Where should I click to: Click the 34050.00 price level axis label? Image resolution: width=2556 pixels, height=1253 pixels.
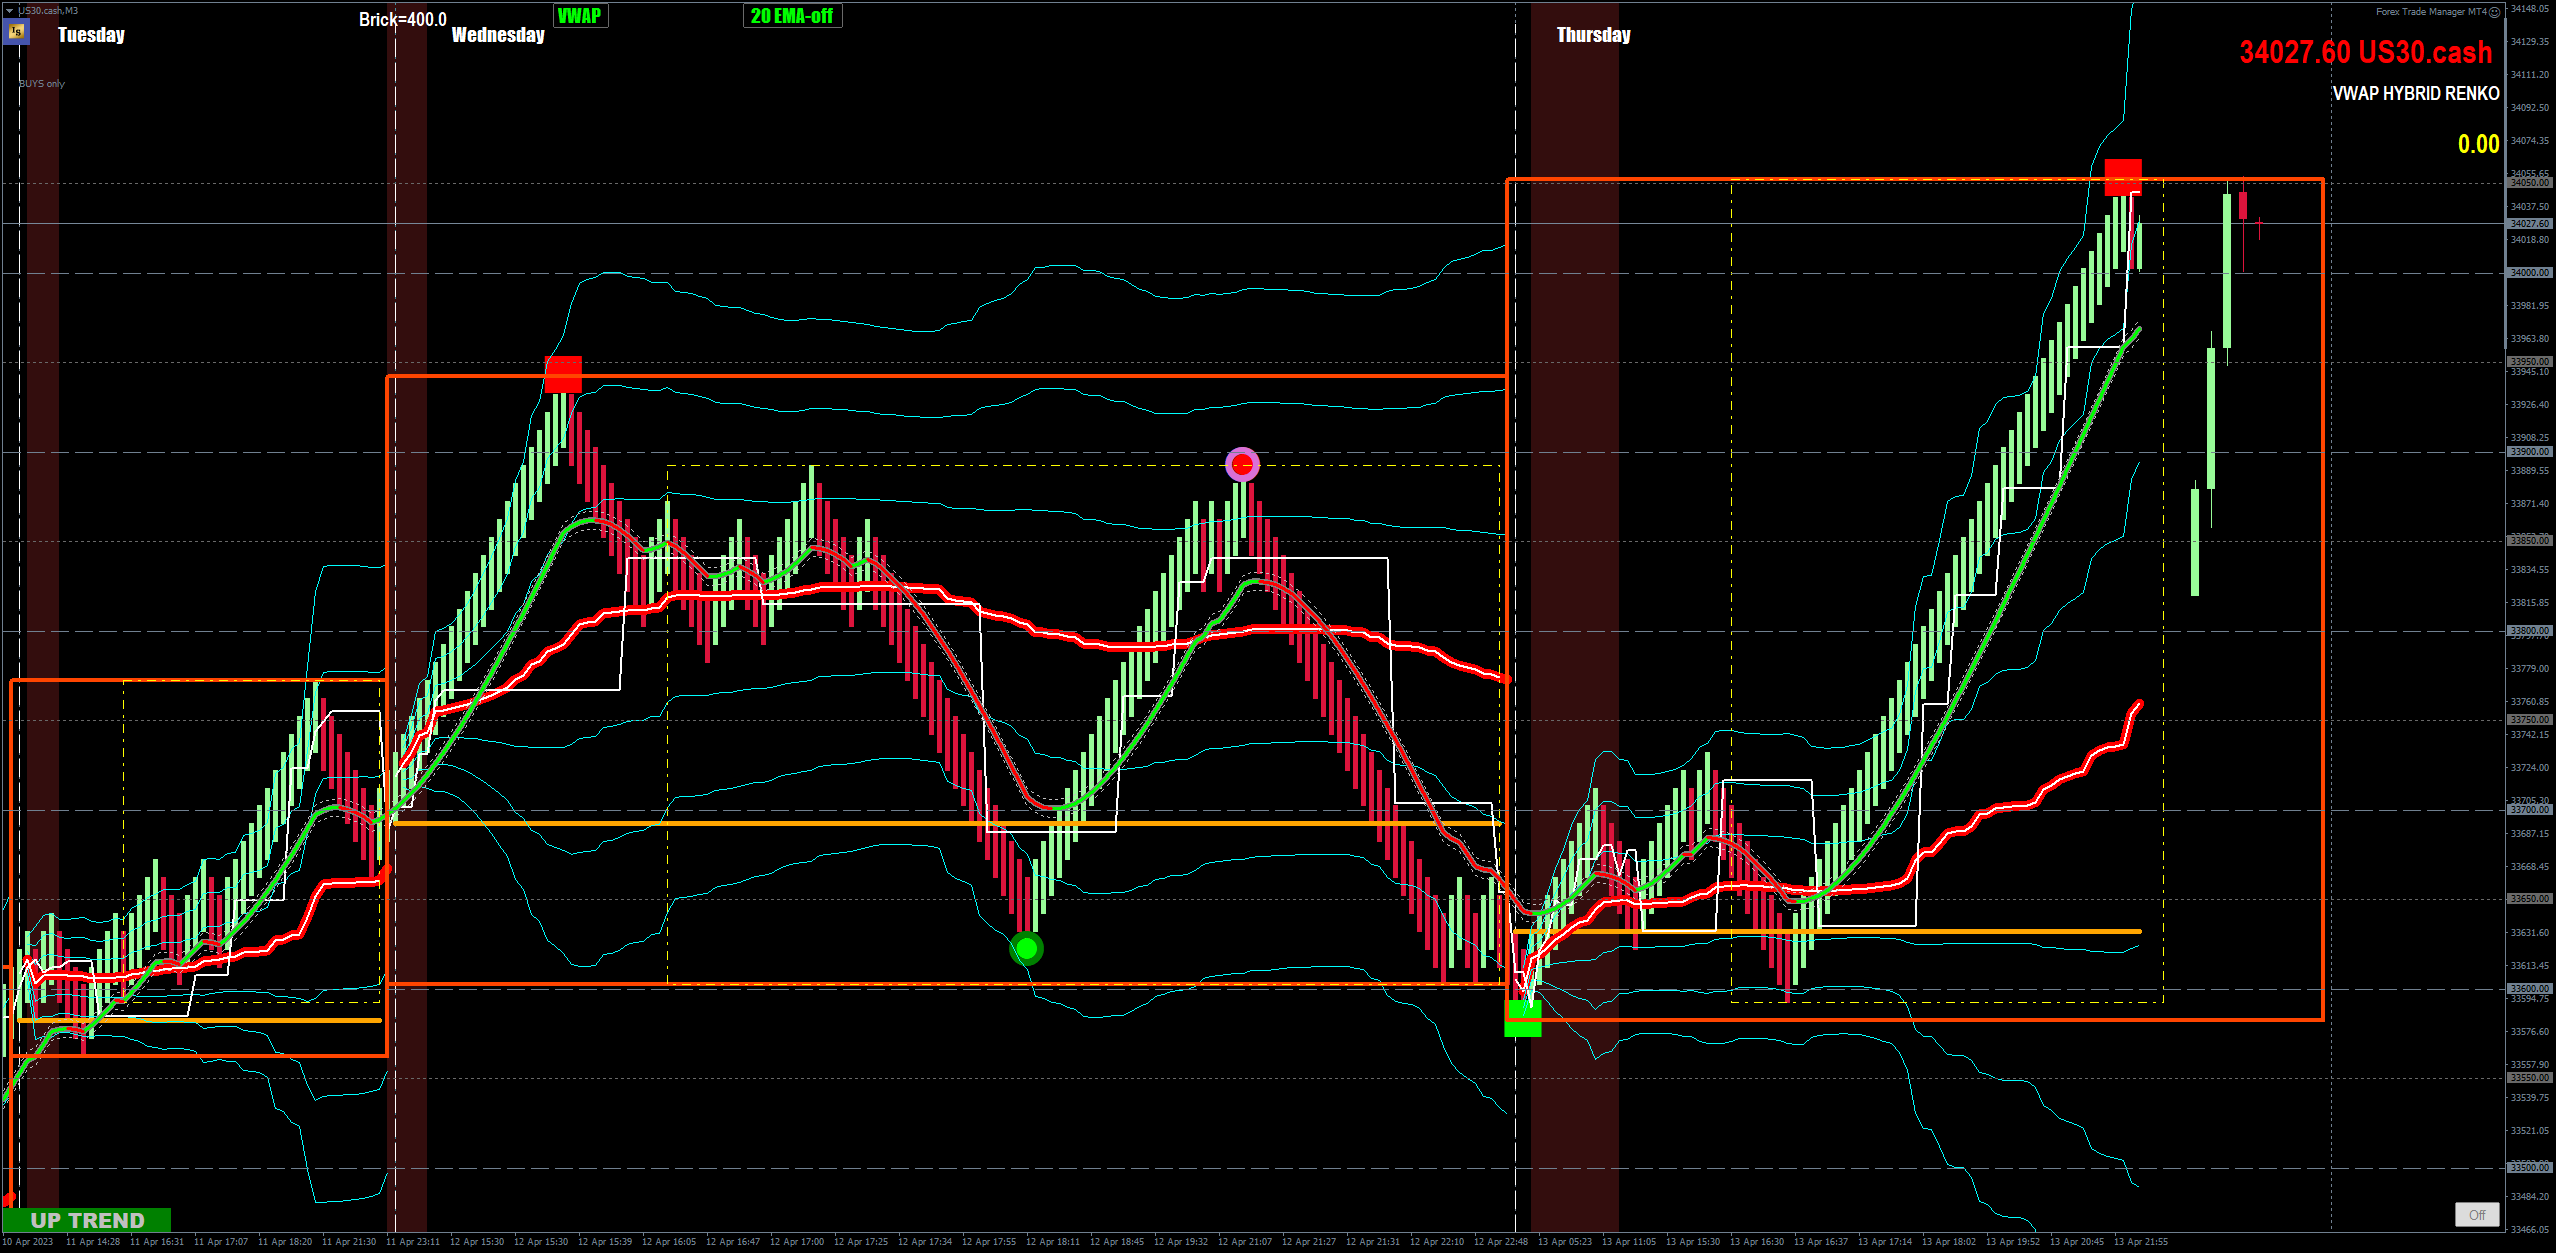[2529, 183]
